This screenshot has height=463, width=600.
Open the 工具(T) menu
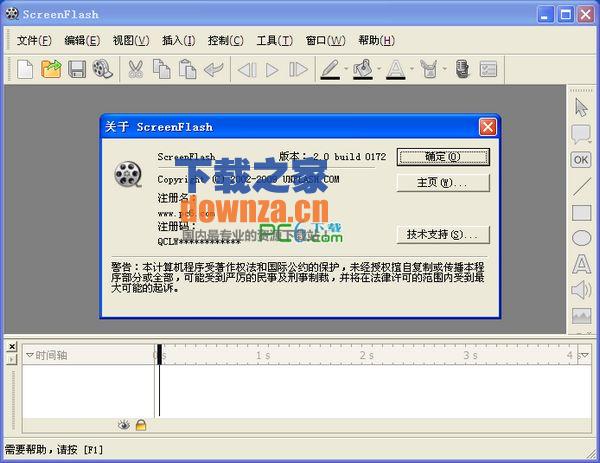[275, 40]
